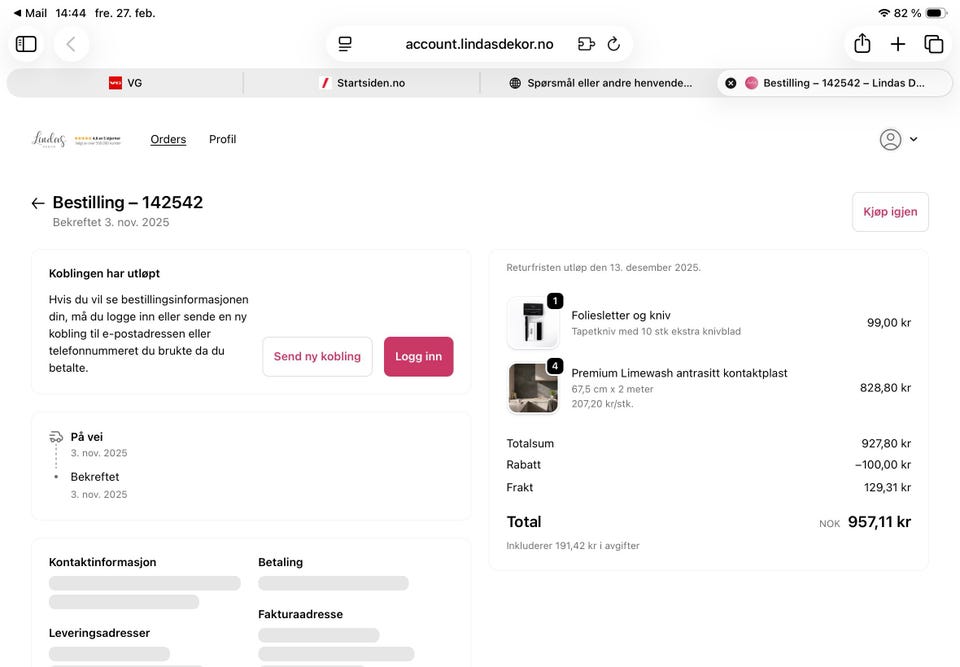The height and width of the screenshot is (667, 960).
Task: Open the Profil menu item
Action: tap(222, 139)
